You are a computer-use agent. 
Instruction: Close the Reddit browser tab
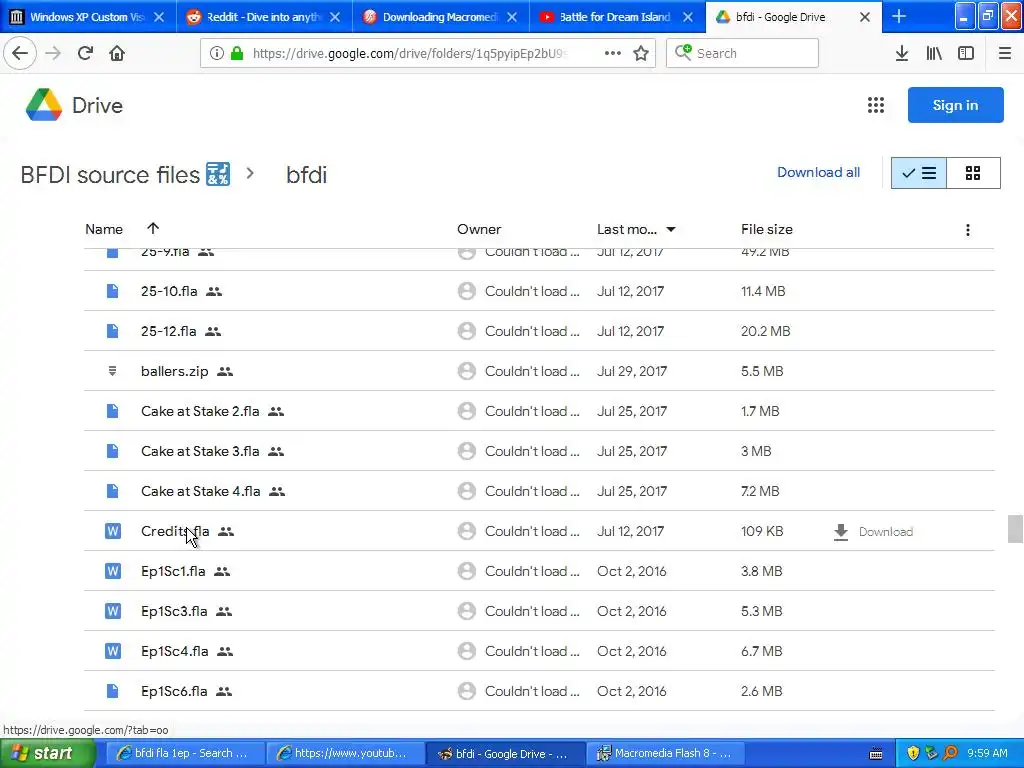[x=335, y=17]
